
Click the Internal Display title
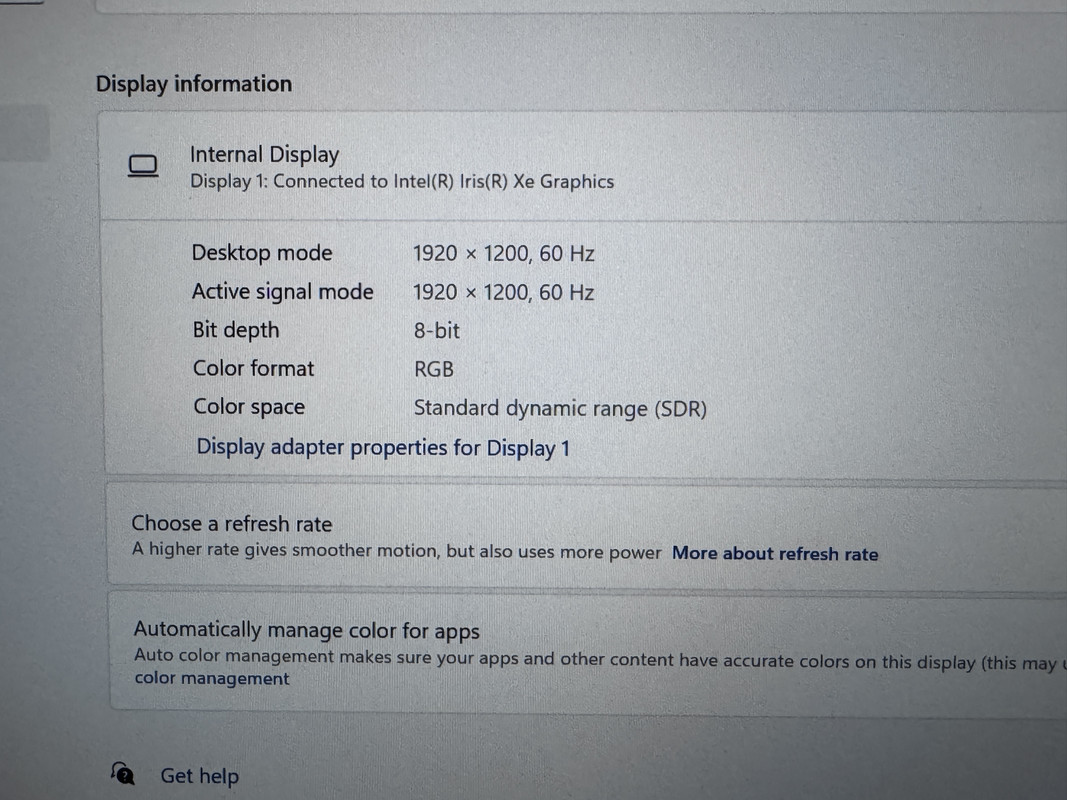pos(265,155)
